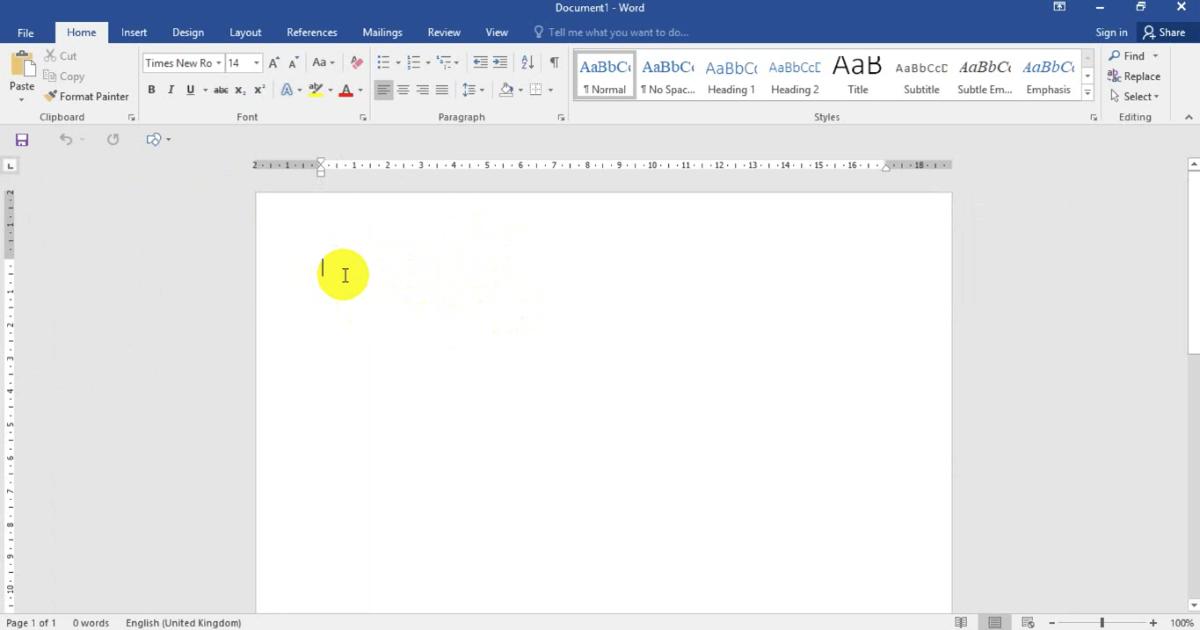This screenshot has width=1200, height=630.
Task: Switch to the Layout tab
Action: click(245, 33)
